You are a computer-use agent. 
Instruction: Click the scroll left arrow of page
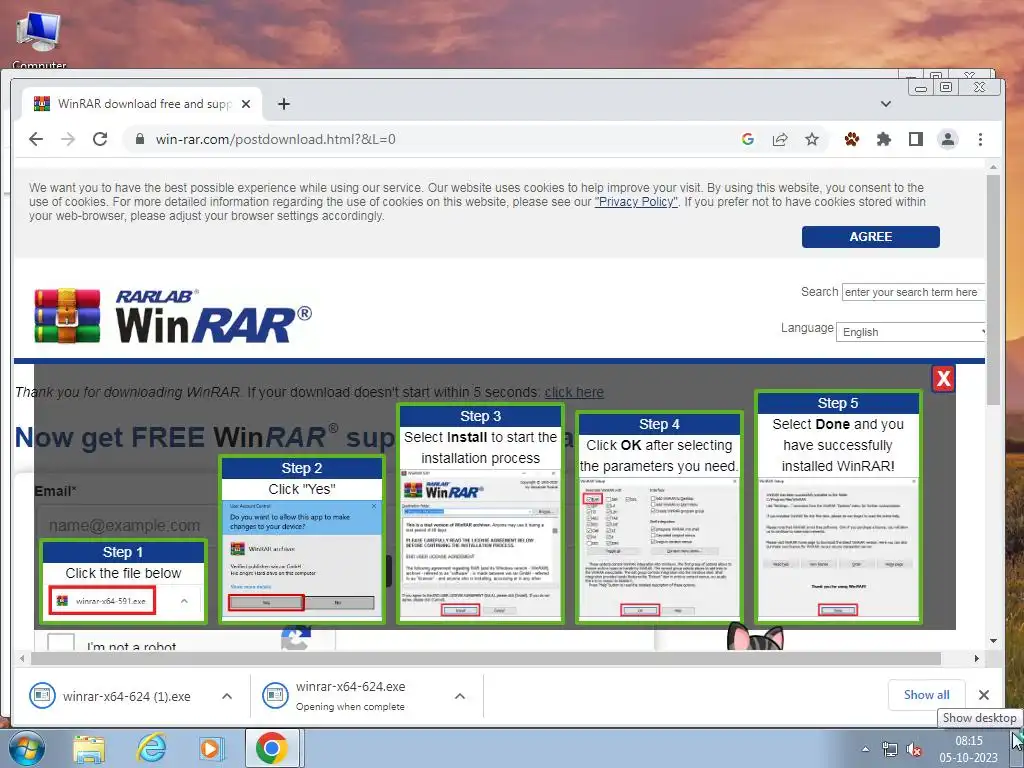(22, 658)
